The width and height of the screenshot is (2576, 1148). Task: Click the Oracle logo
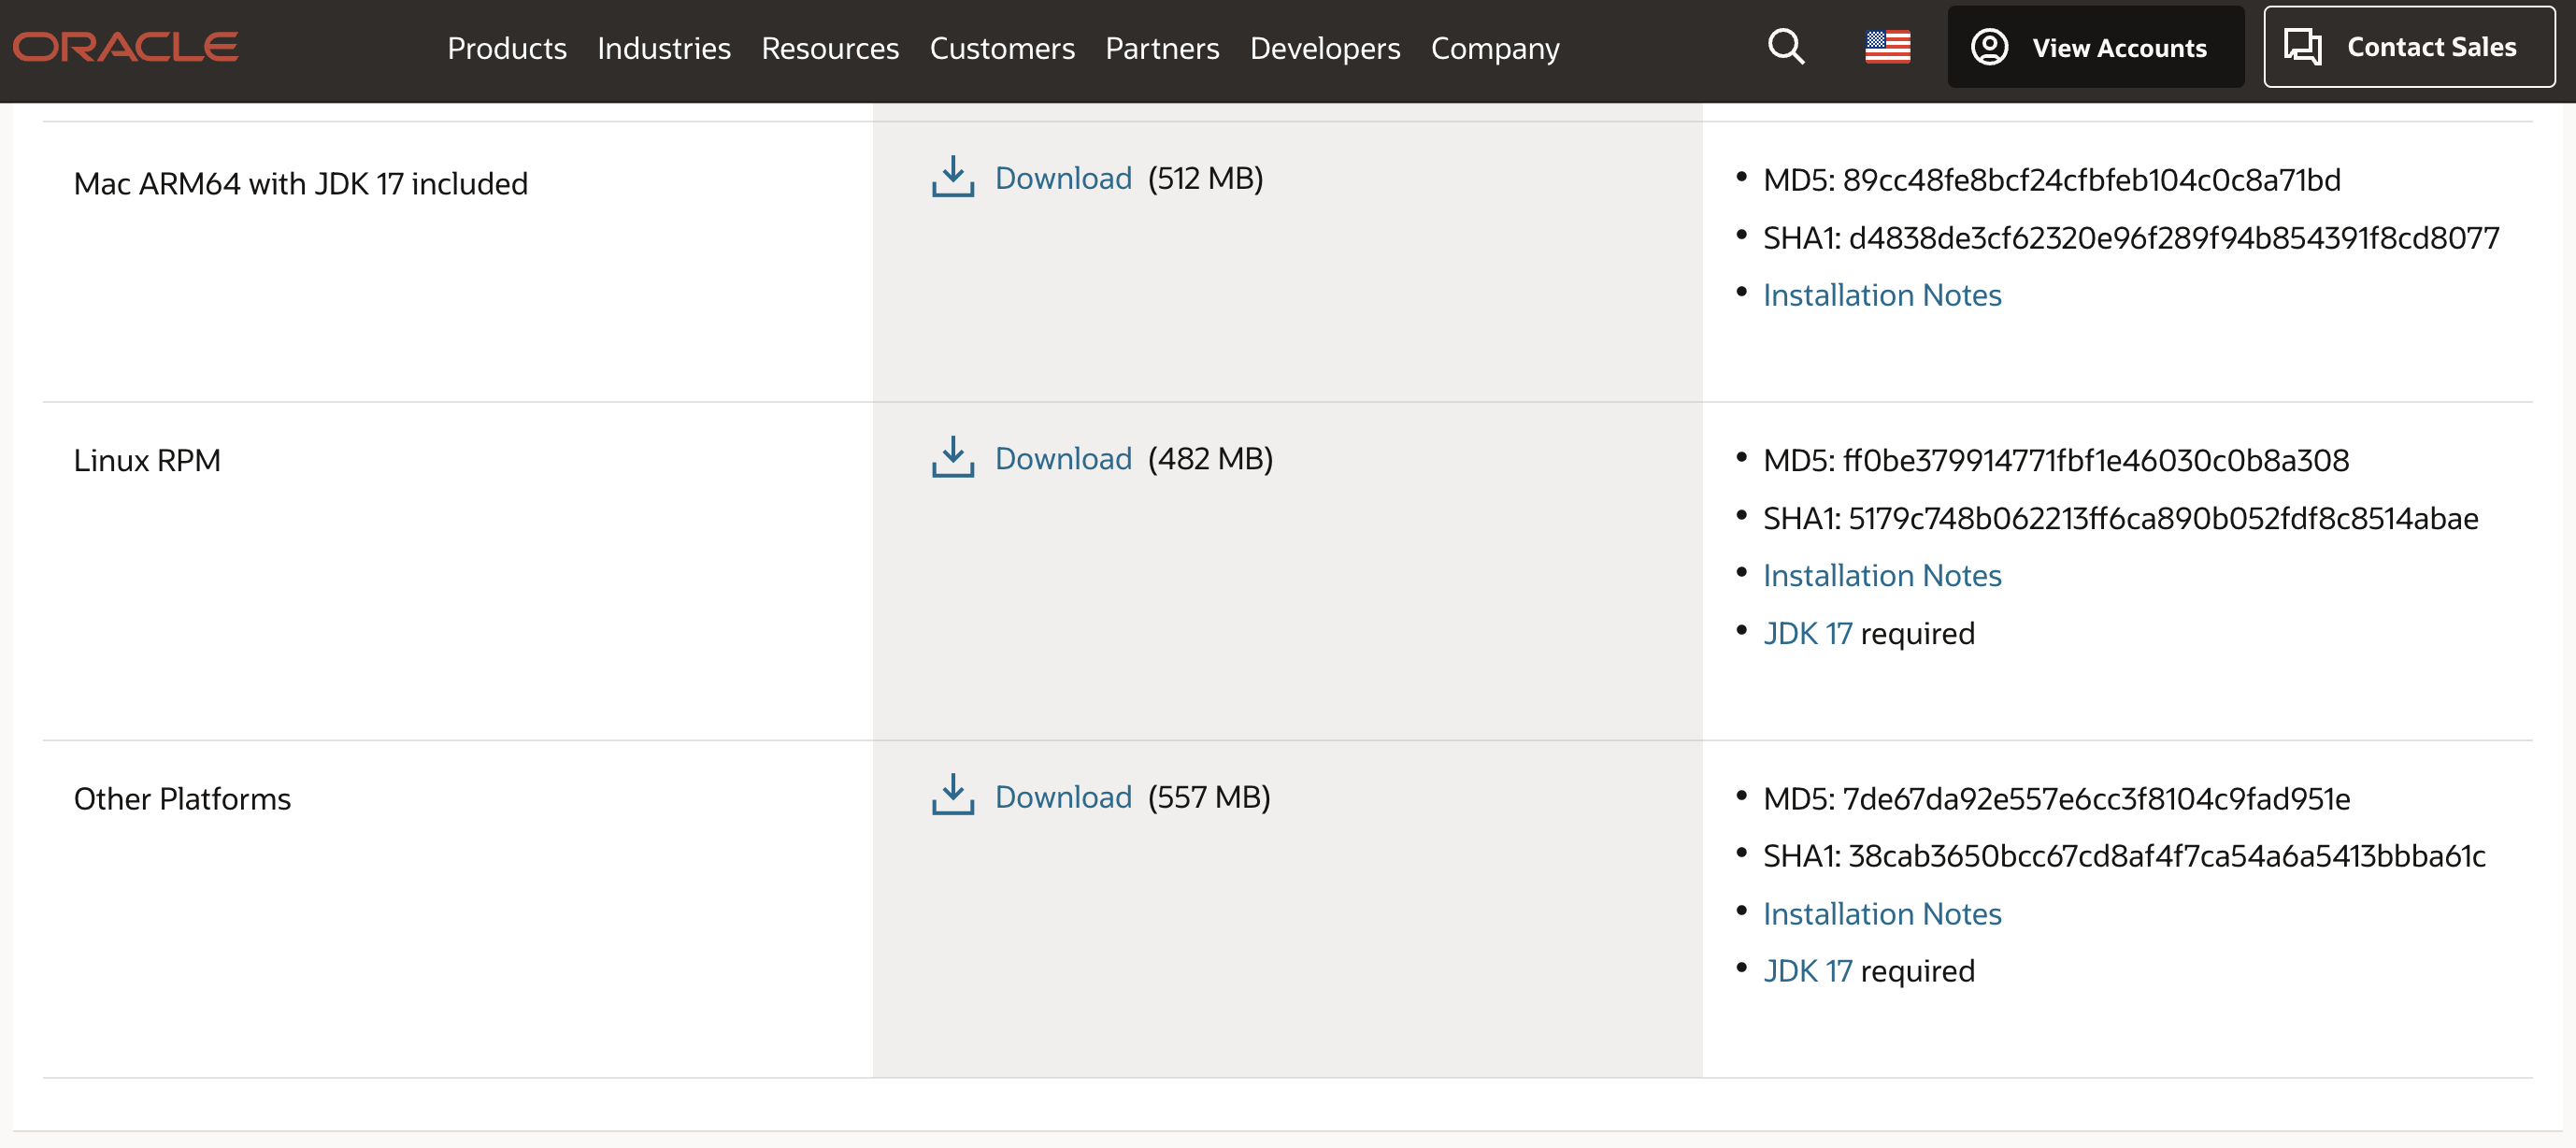pos(125,47)
